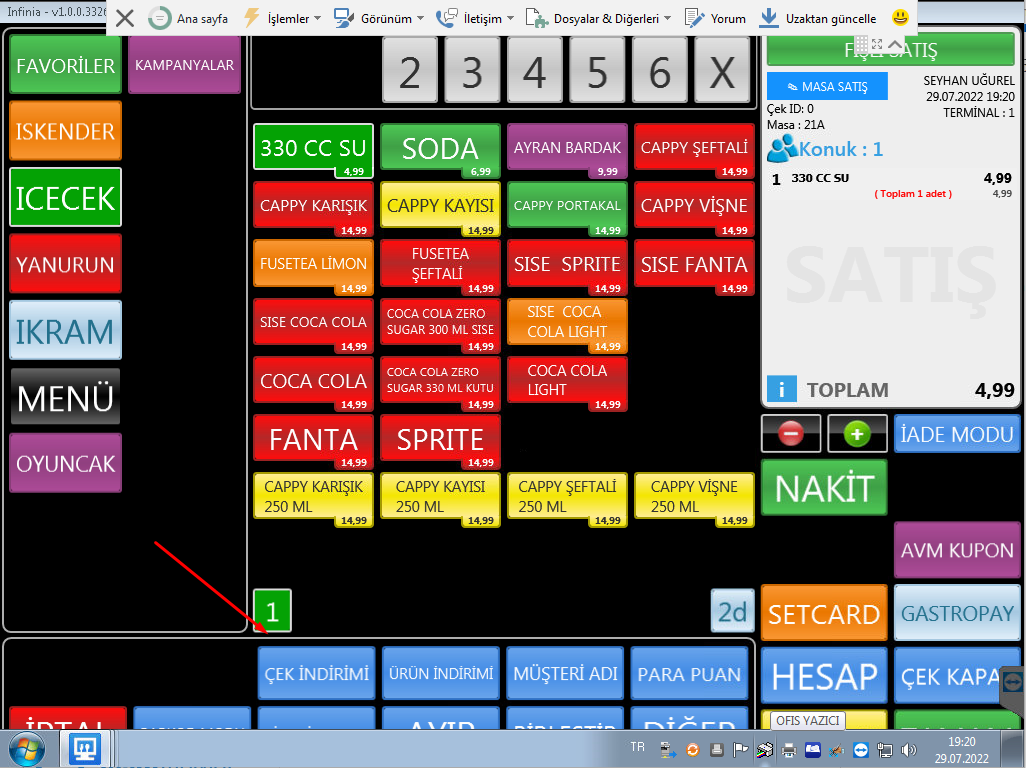
Task: Add AYRAN BARDAK product
Action: [567, 150]
